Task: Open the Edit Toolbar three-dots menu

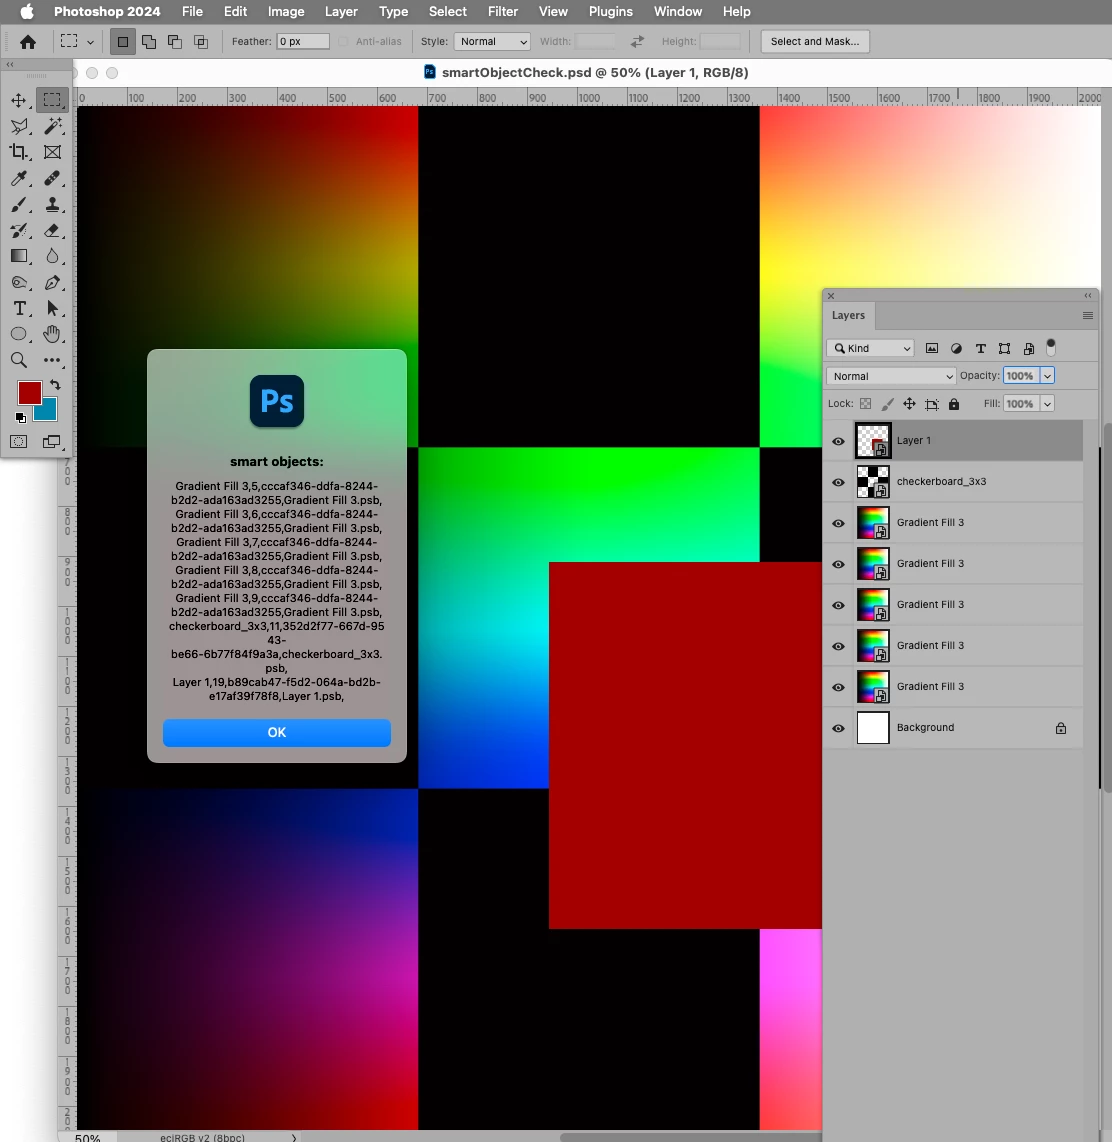Action: 52,360
